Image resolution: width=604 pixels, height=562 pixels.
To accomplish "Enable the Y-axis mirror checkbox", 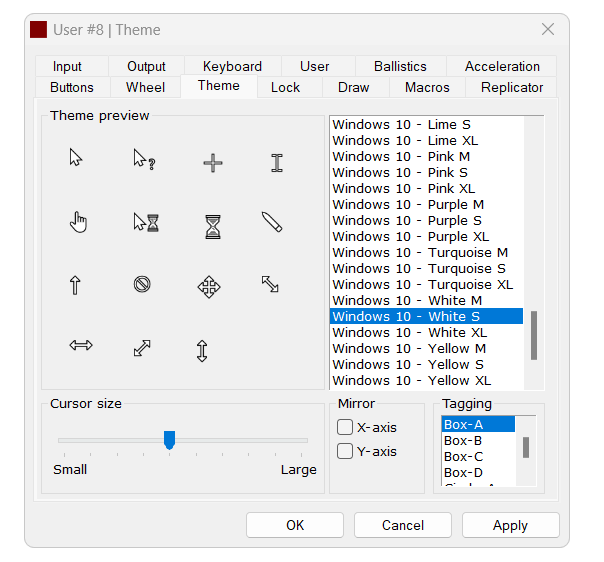I will (x=345, y=452).
